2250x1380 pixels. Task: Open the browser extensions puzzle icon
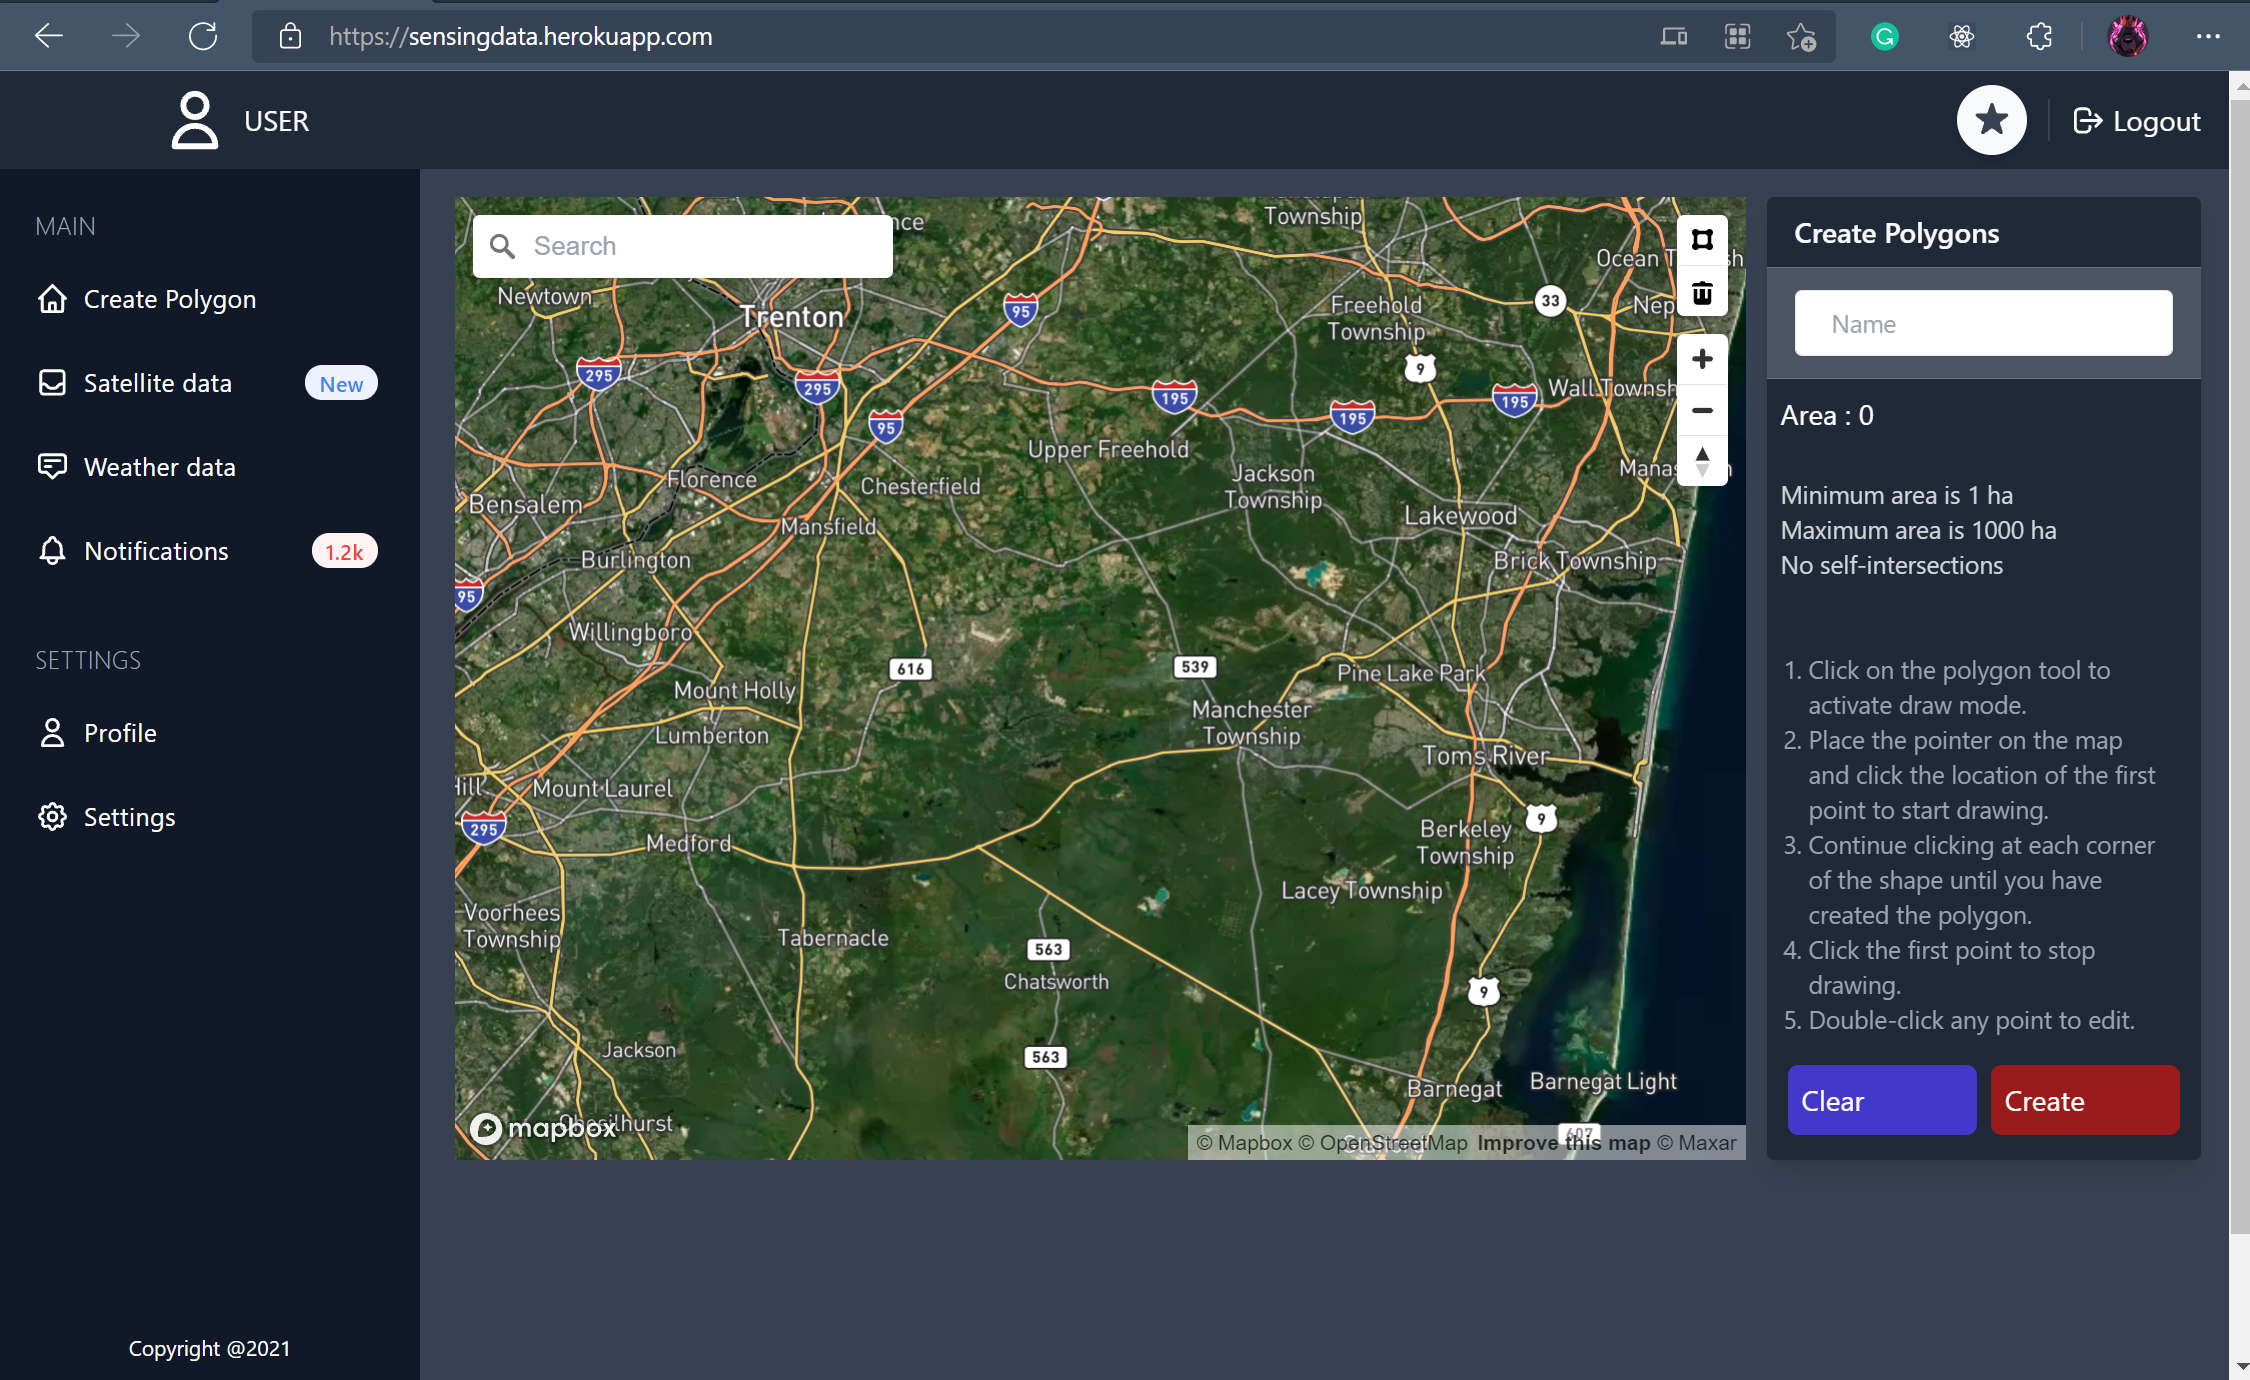(2039, 37)
